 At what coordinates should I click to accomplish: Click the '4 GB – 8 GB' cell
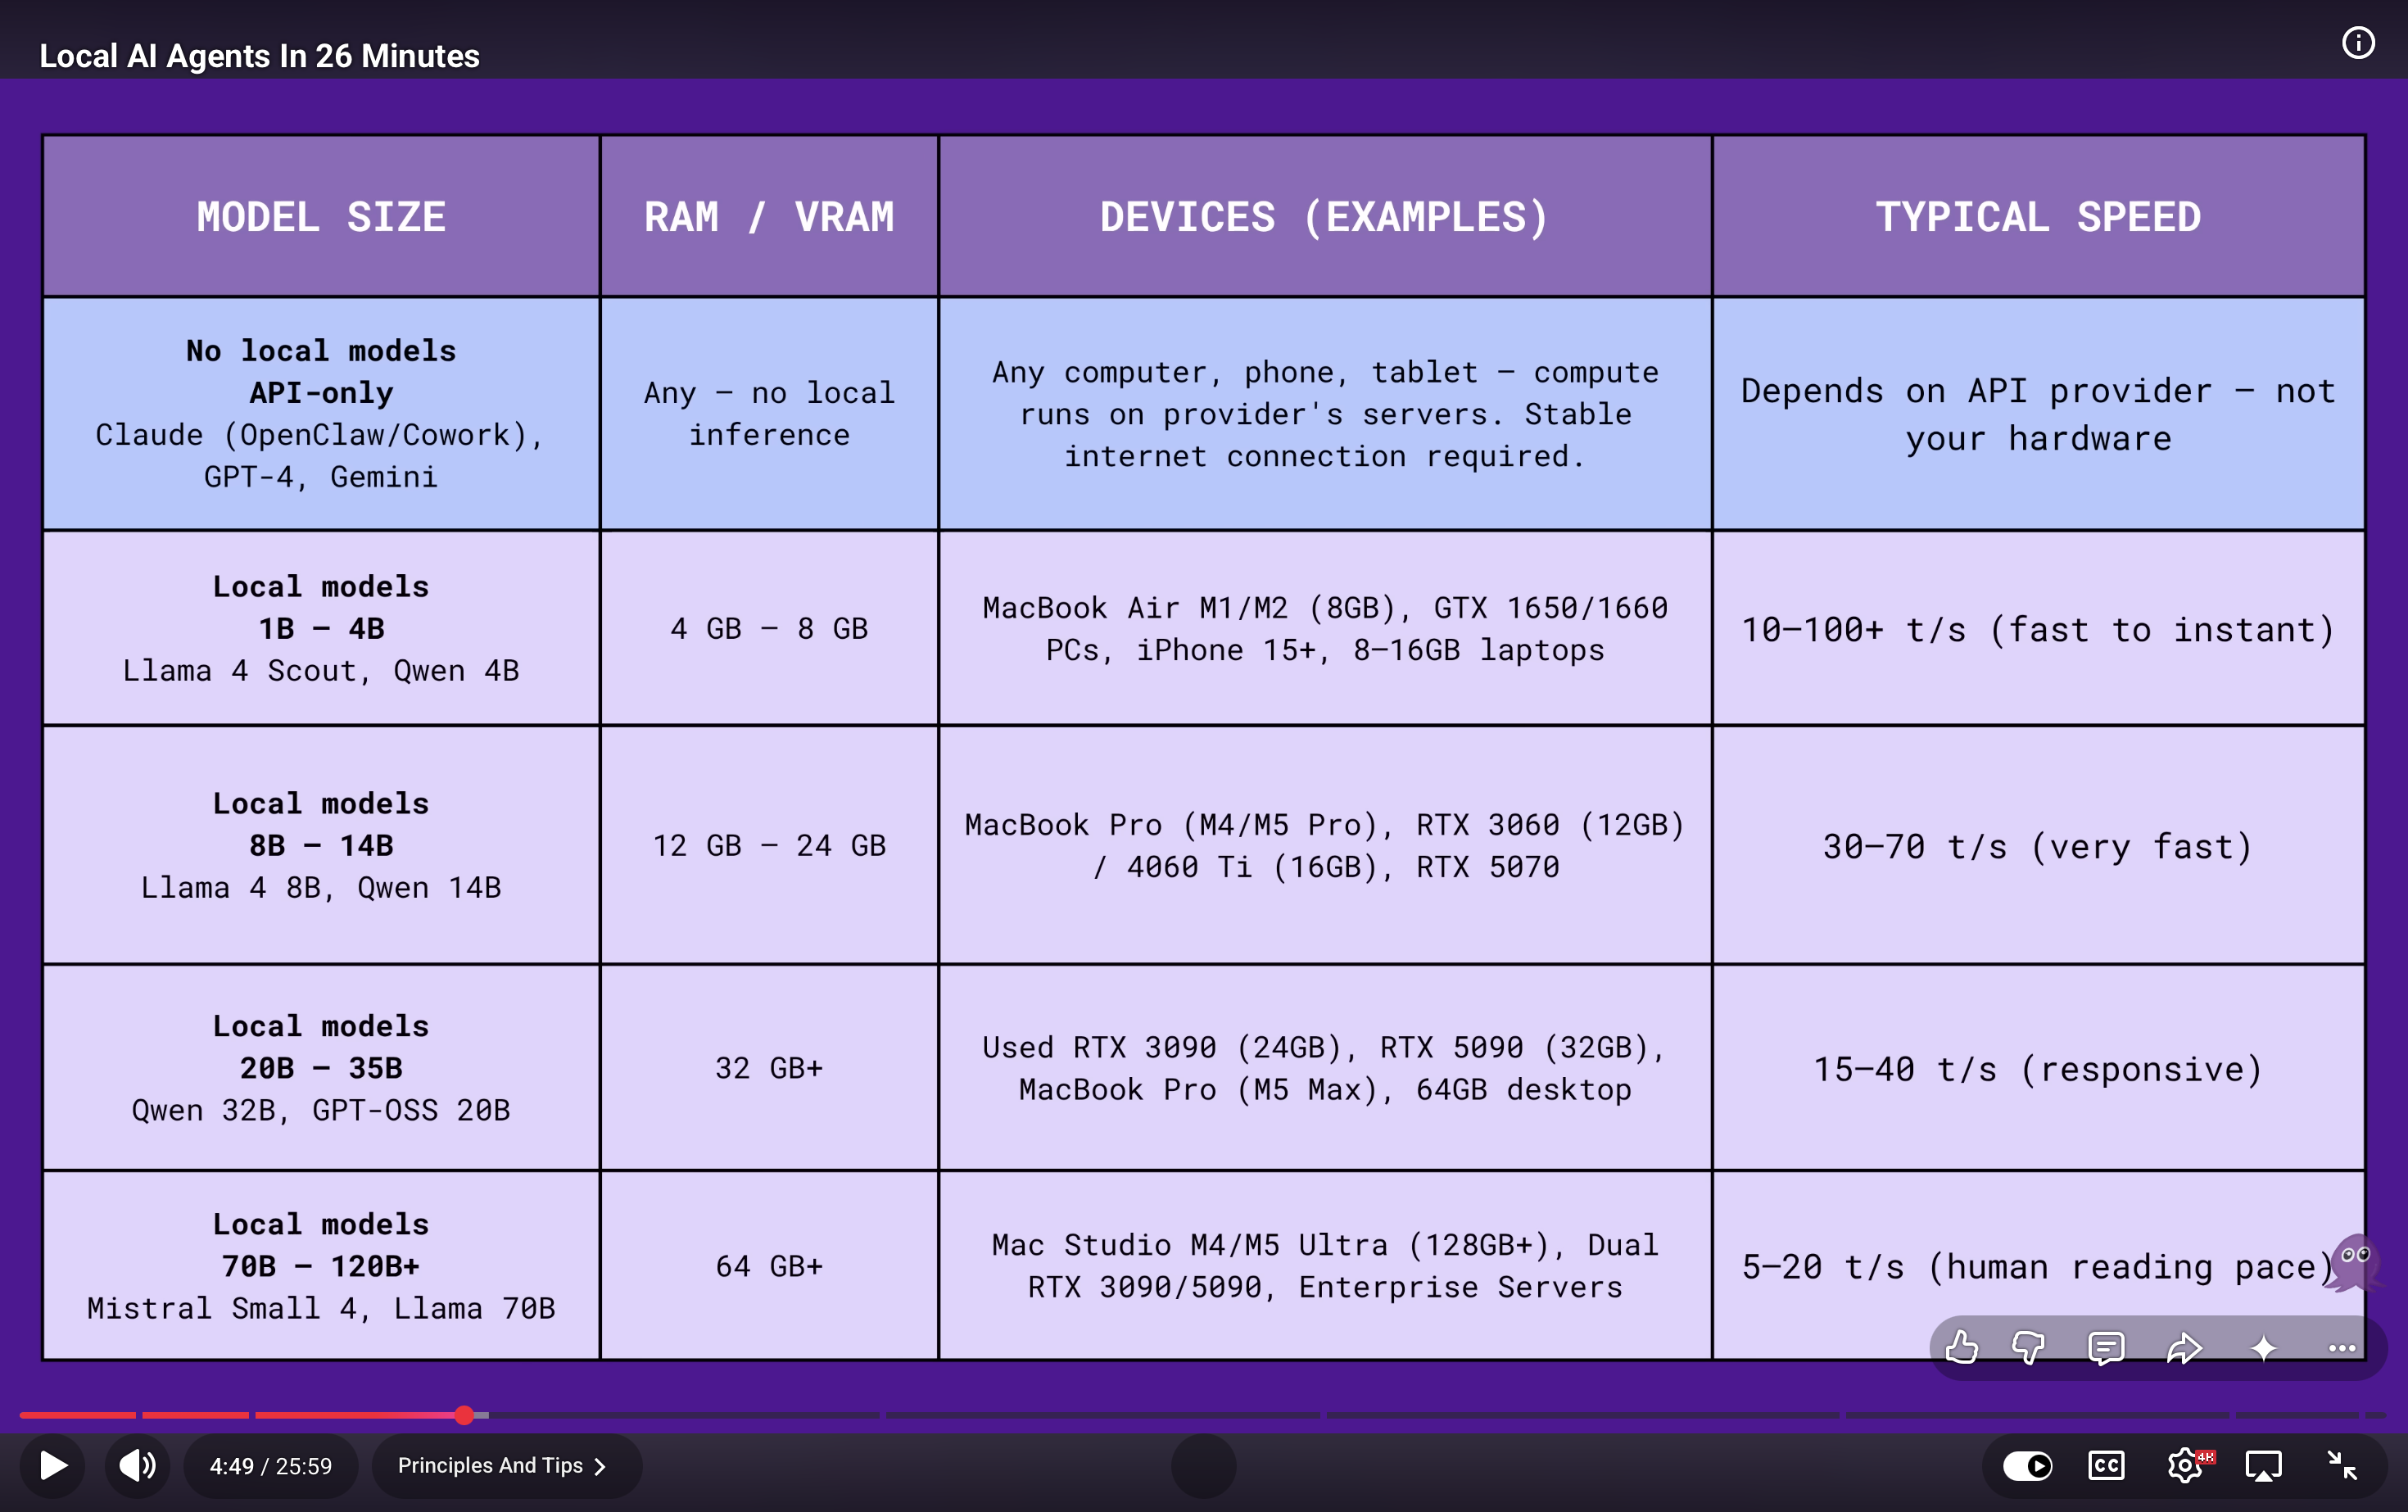769,628
